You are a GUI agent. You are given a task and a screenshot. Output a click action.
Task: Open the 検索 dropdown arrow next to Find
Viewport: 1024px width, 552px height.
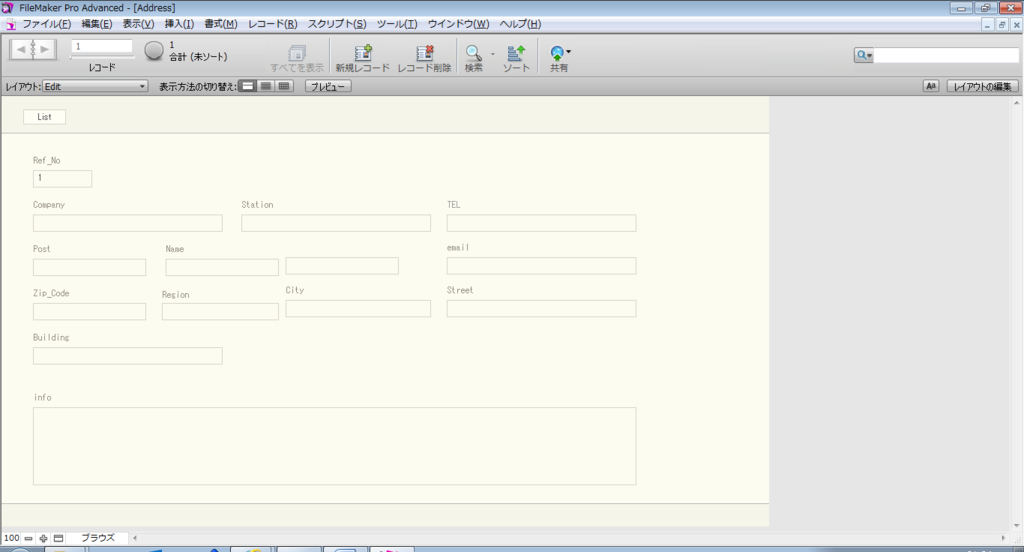coord(492,54)
